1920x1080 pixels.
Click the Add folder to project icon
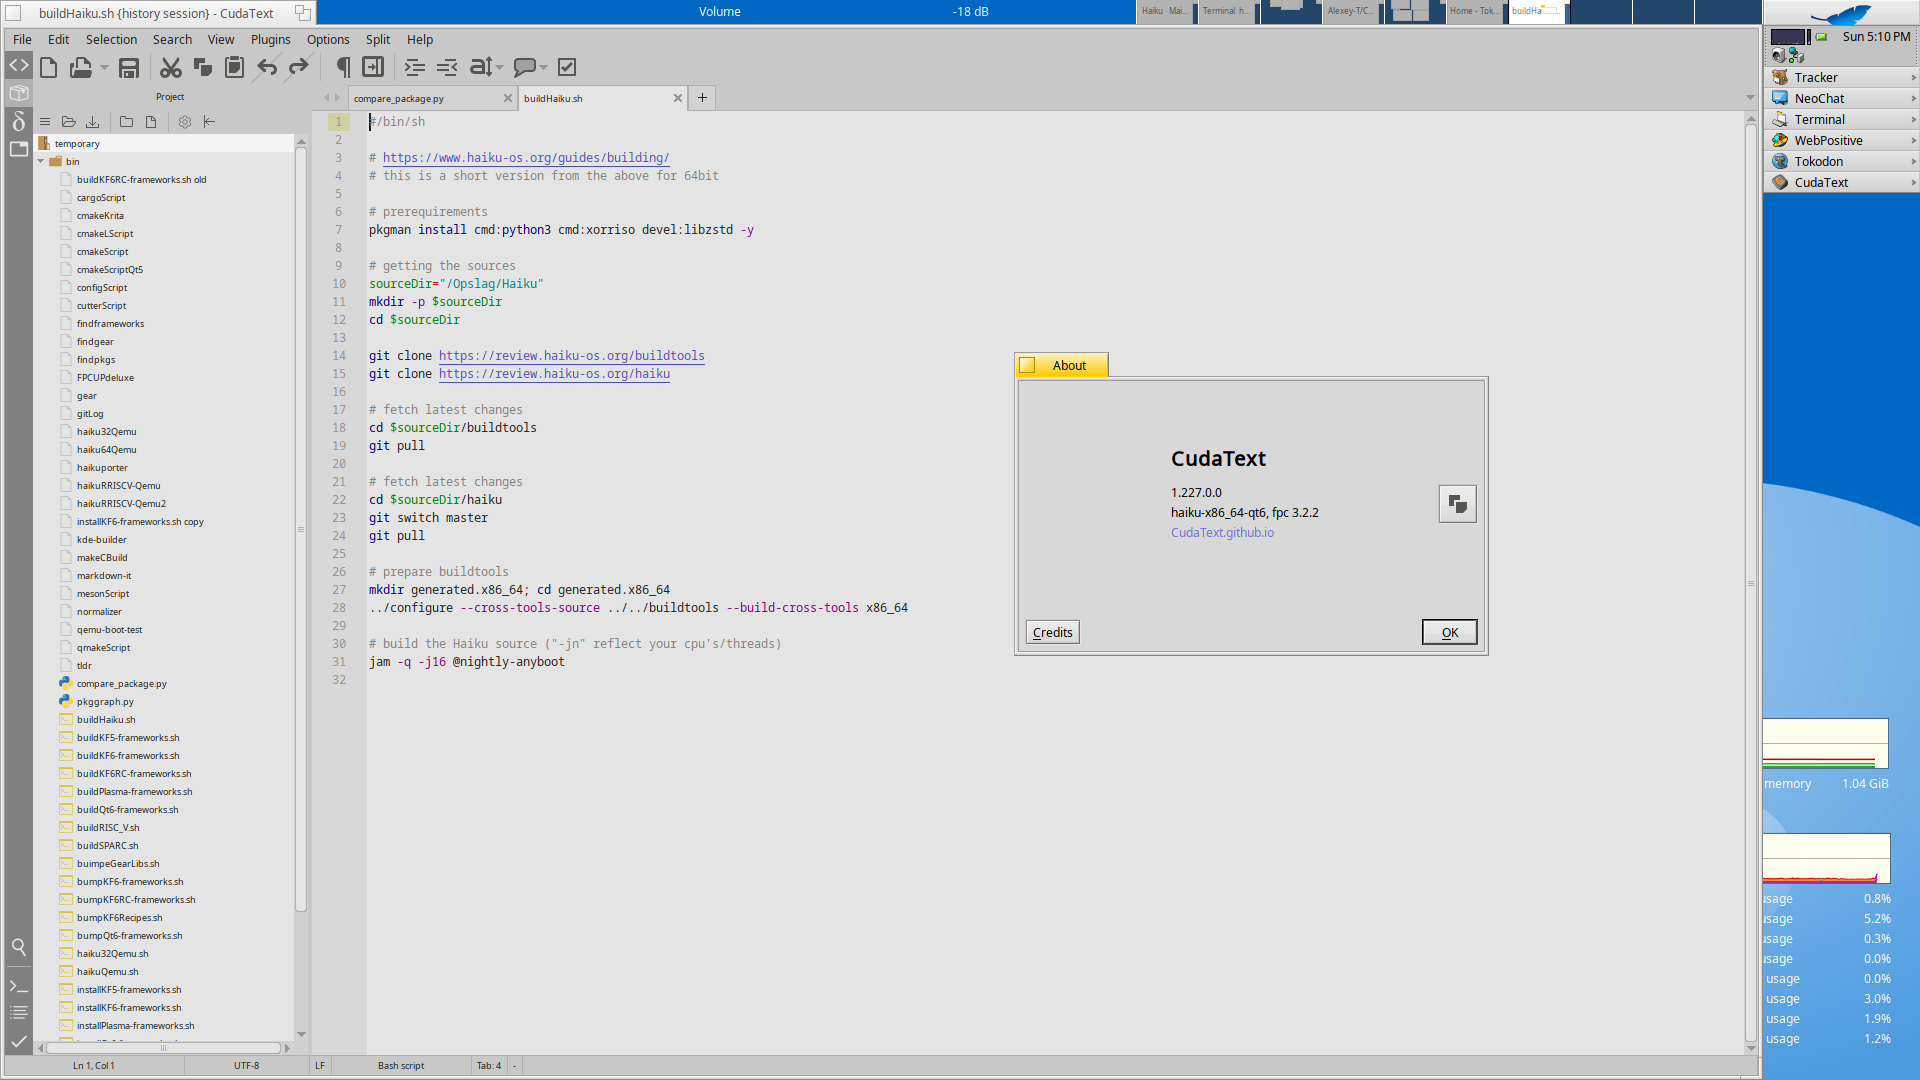(x=126, y=122)
